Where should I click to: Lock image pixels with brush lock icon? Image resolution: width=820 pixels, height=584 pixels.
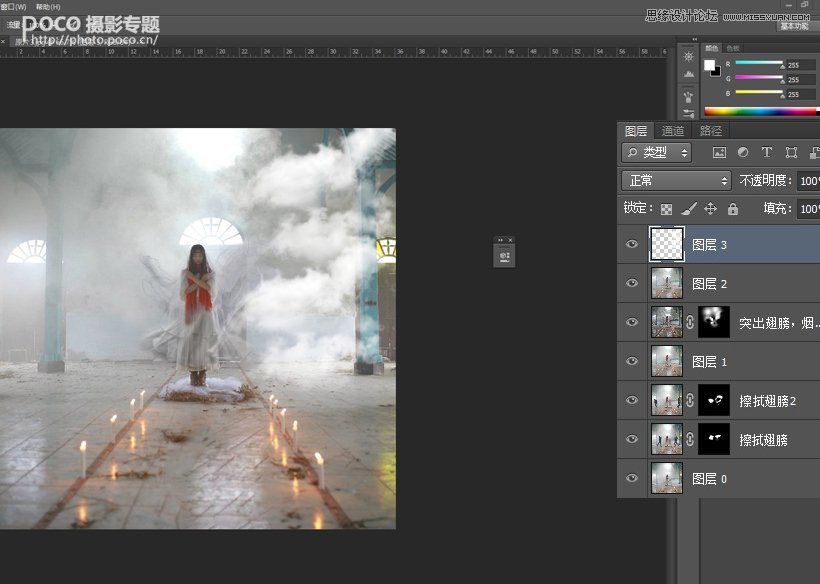click(x=688, y=207)
